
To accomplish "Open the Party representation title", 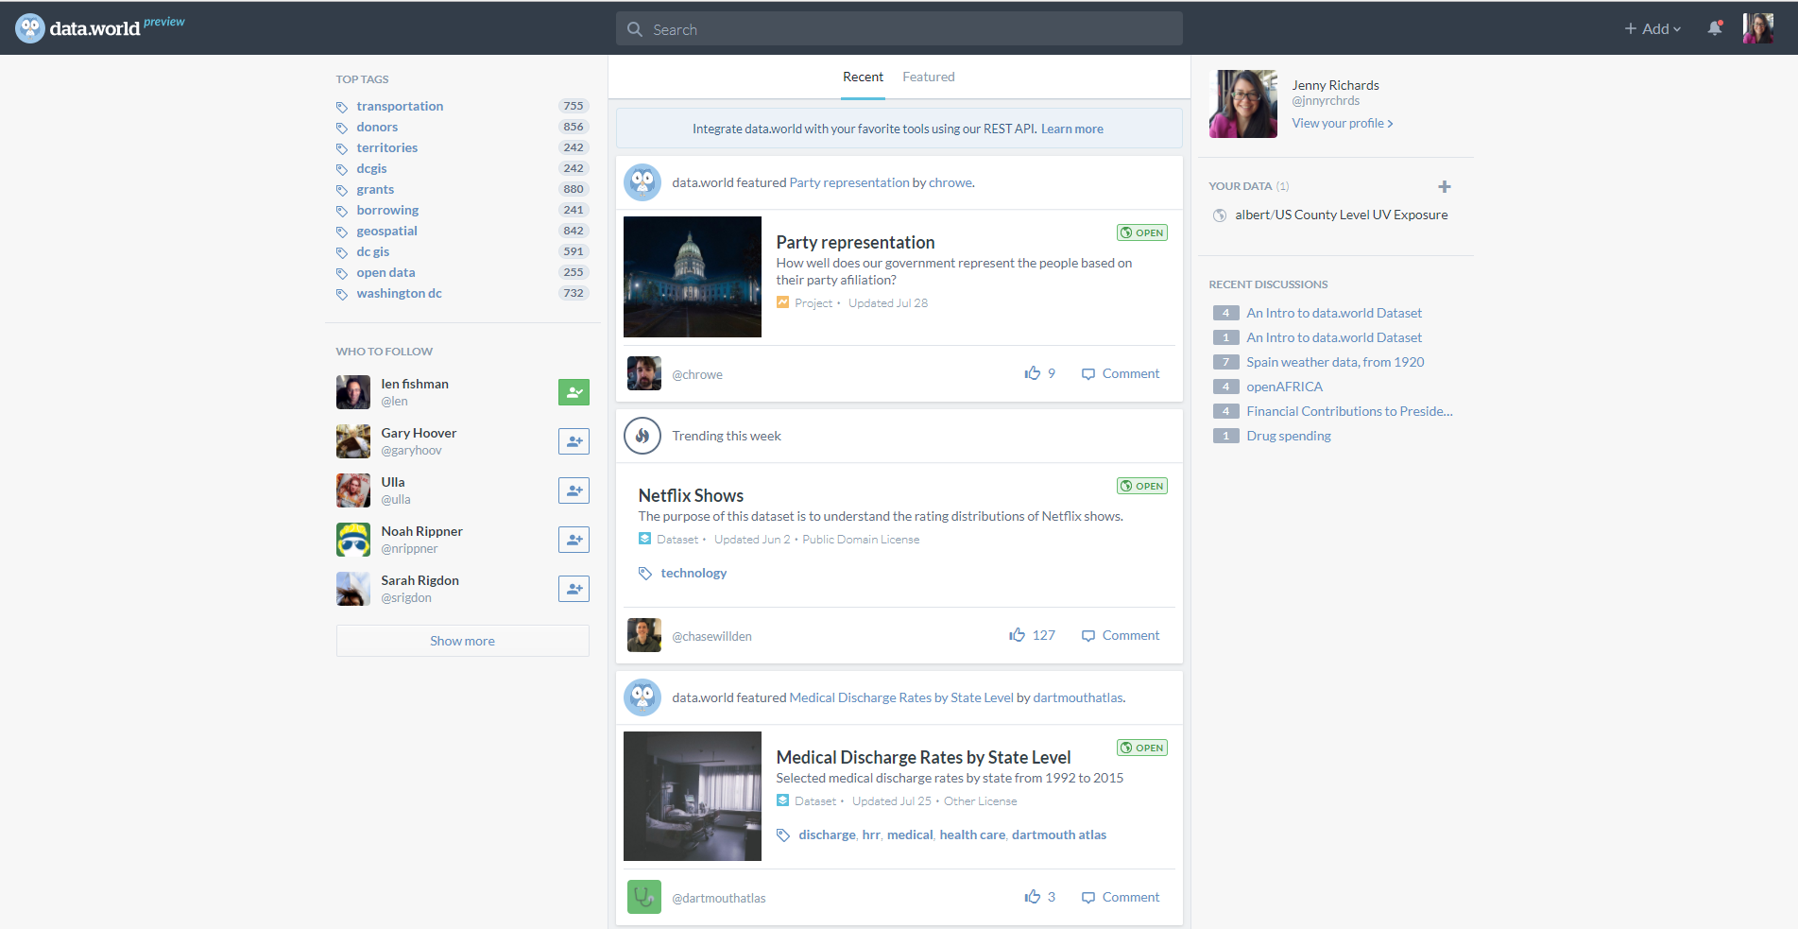I will coord(855,242).
